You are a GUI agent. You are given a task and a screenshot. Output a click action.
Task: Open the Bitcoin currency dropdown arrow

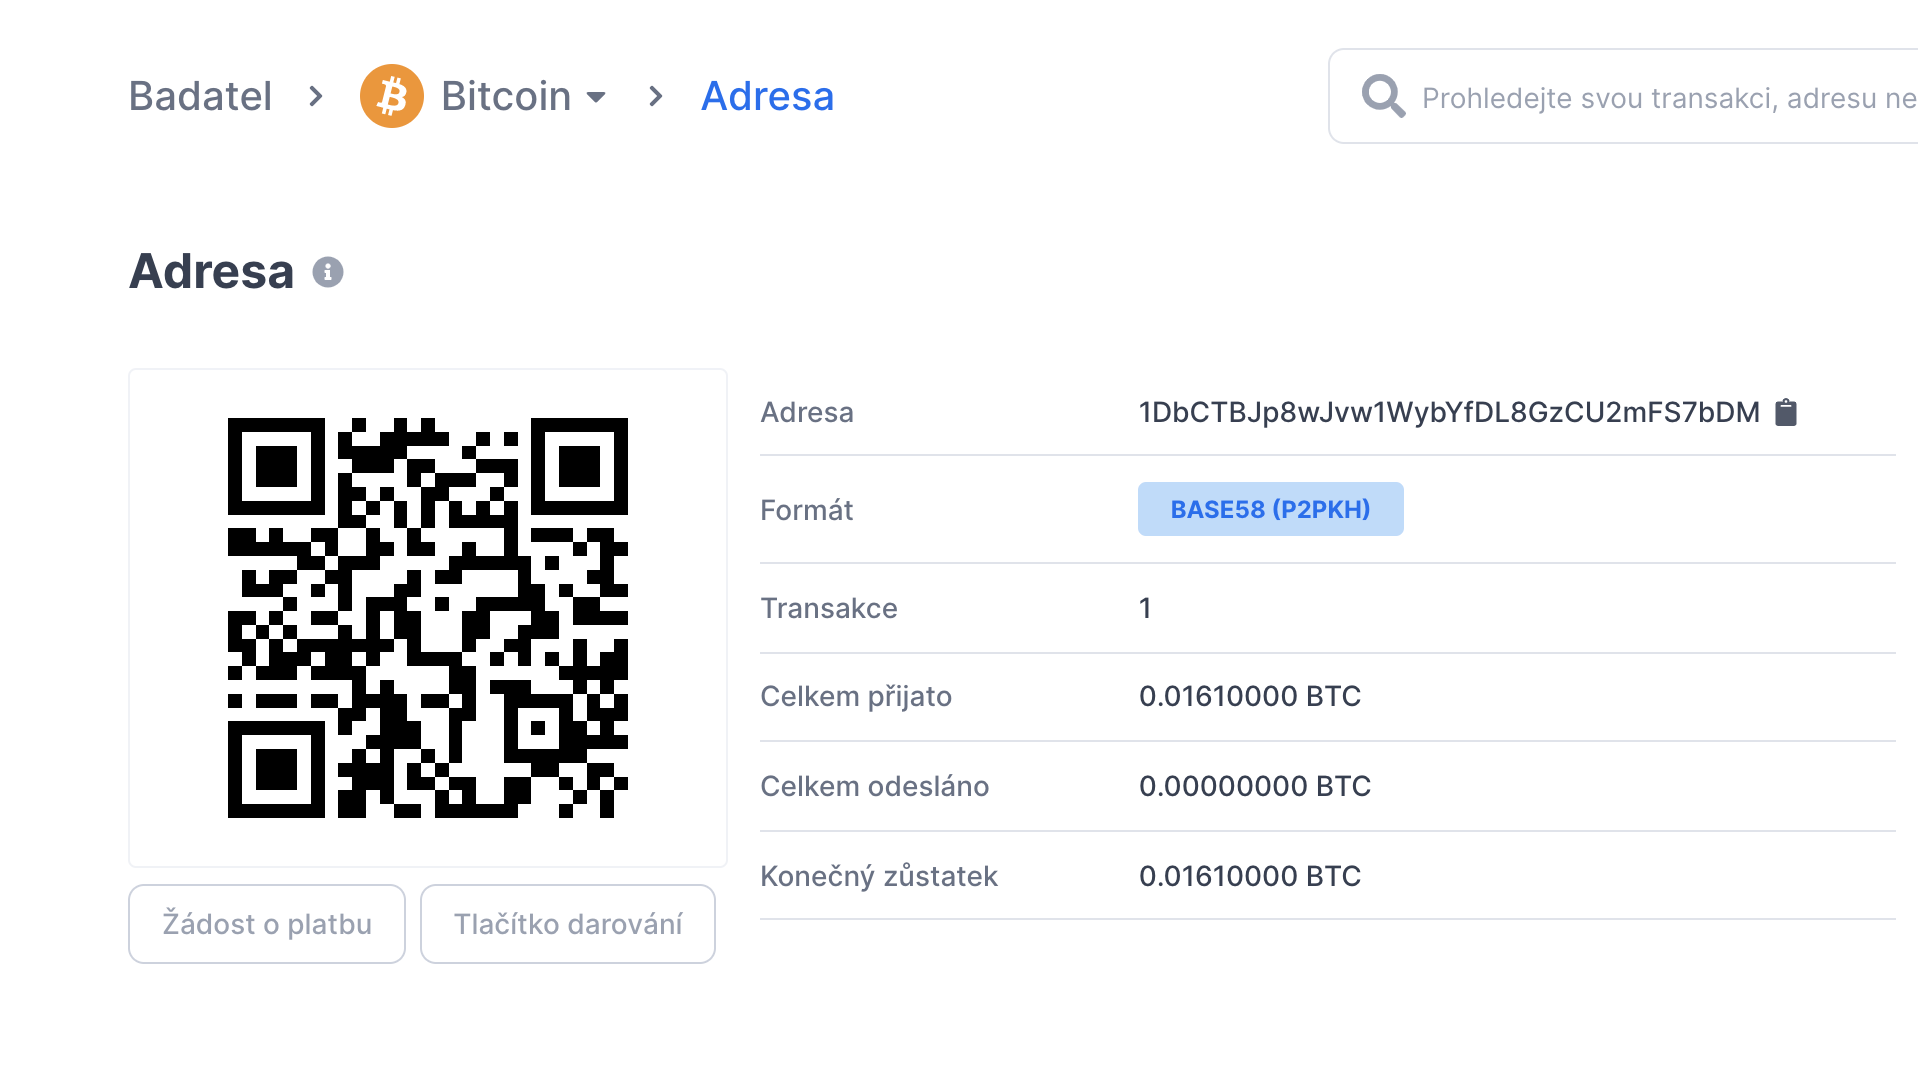[x=596, y=97]
